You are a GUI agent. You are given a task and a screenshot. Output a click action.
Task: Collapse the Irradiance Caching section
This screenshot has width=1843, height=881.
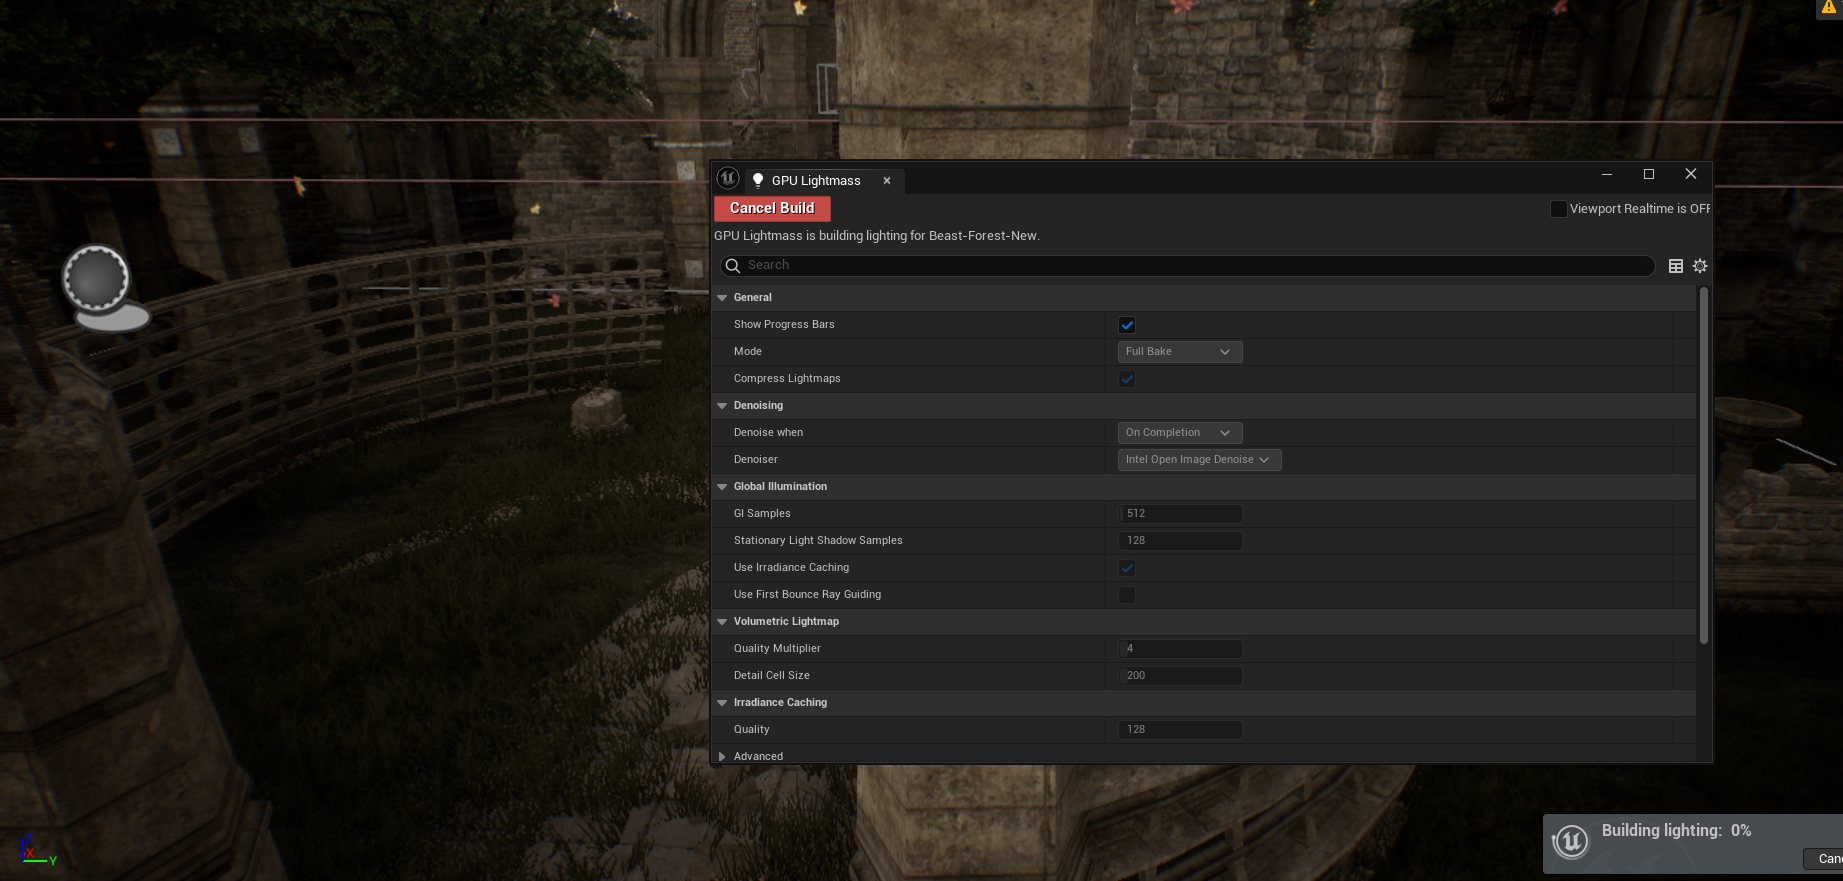click(x=722, y=703)
